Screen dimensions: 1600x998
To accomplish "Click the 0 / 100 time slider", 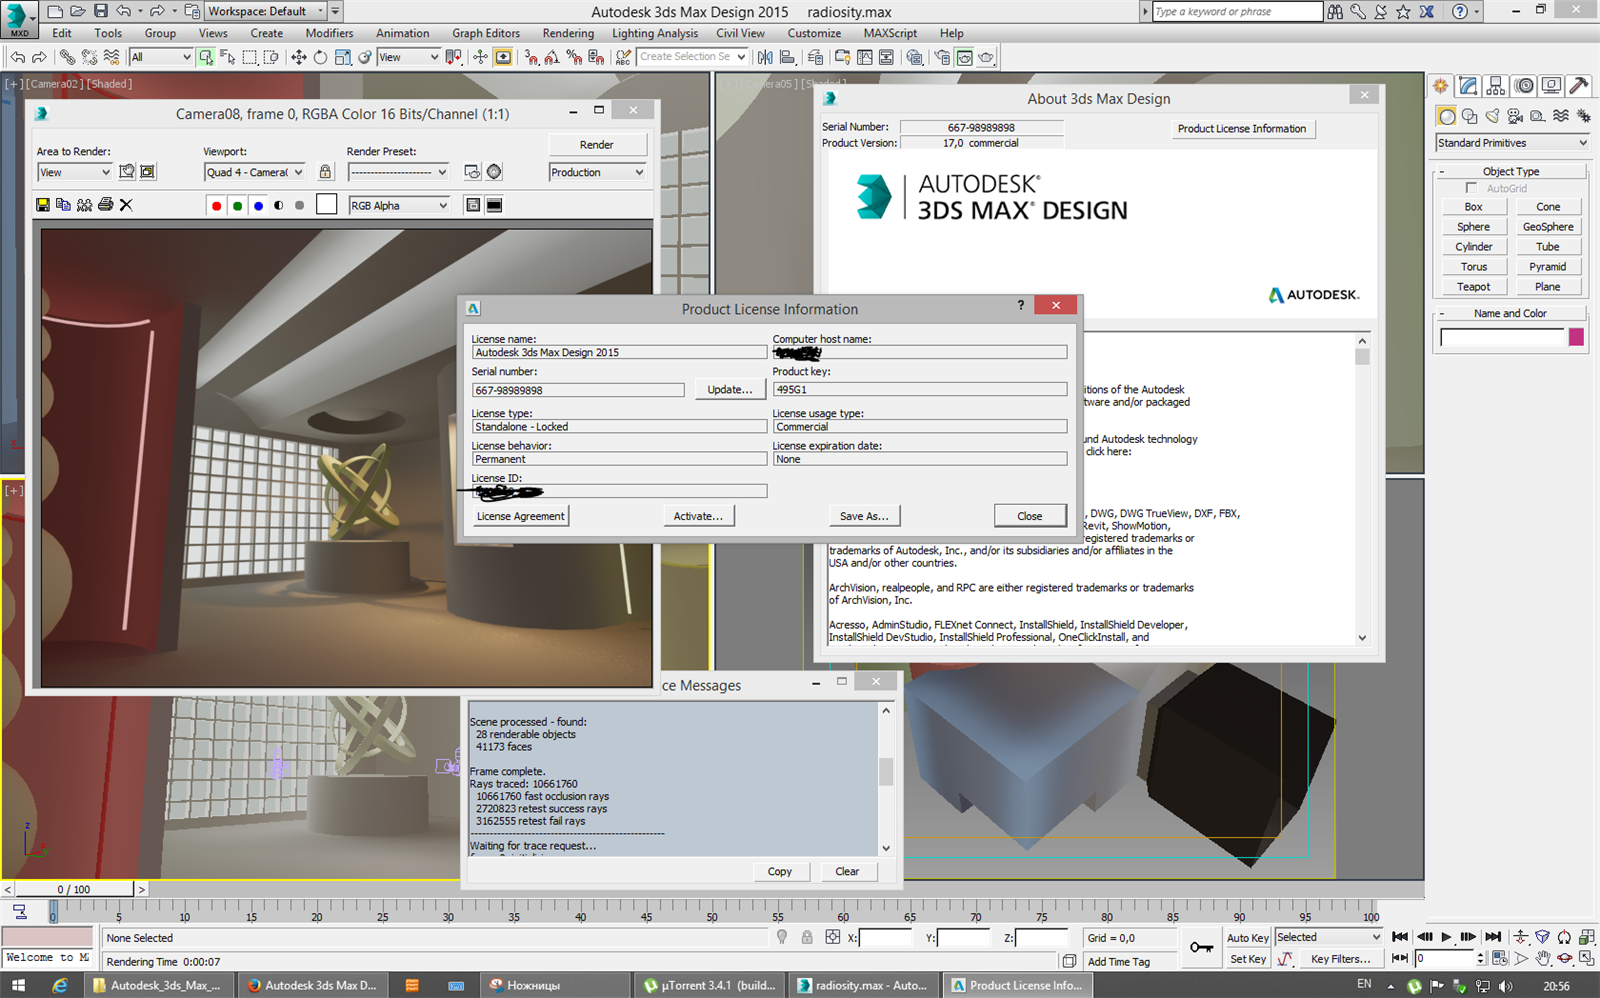I will point(74,889).
